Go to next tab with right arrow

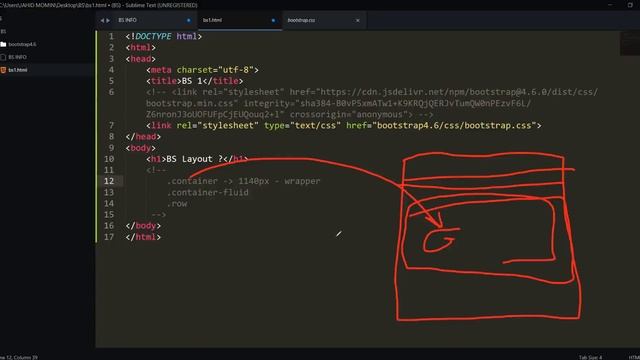108,20
